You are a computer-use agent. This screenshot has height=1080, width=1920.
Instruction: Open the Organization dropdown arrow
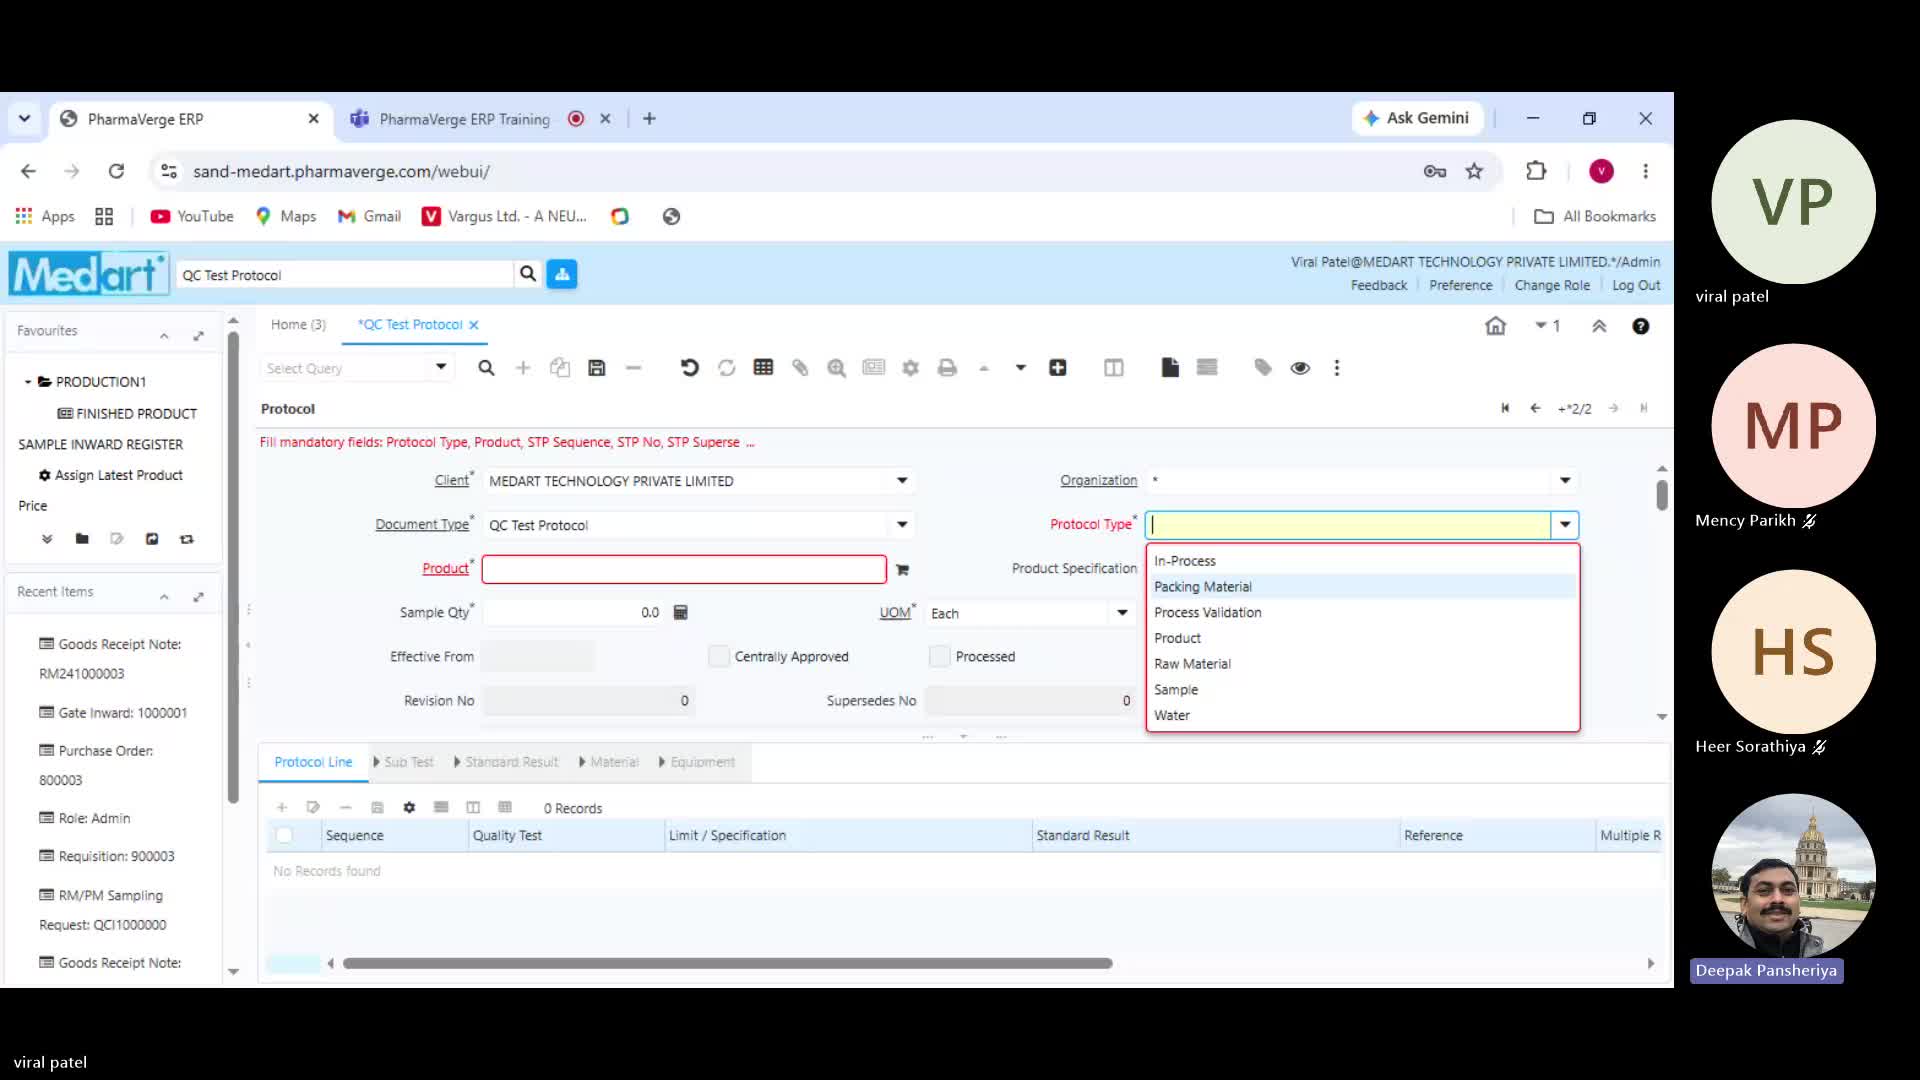[x=1565, y=481]
